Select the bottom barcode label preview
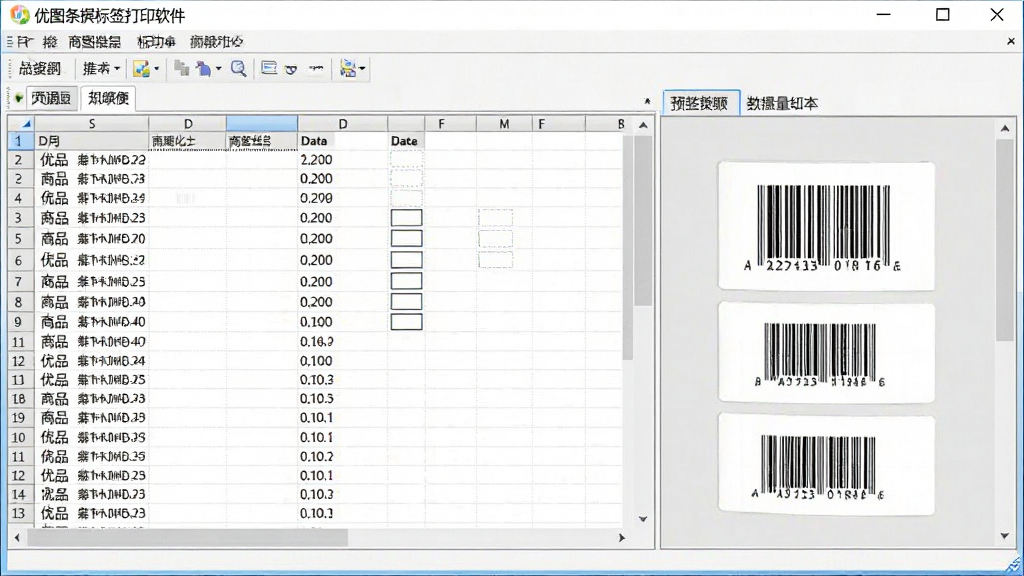This screenshot has width=1024, height=576. 826,464
